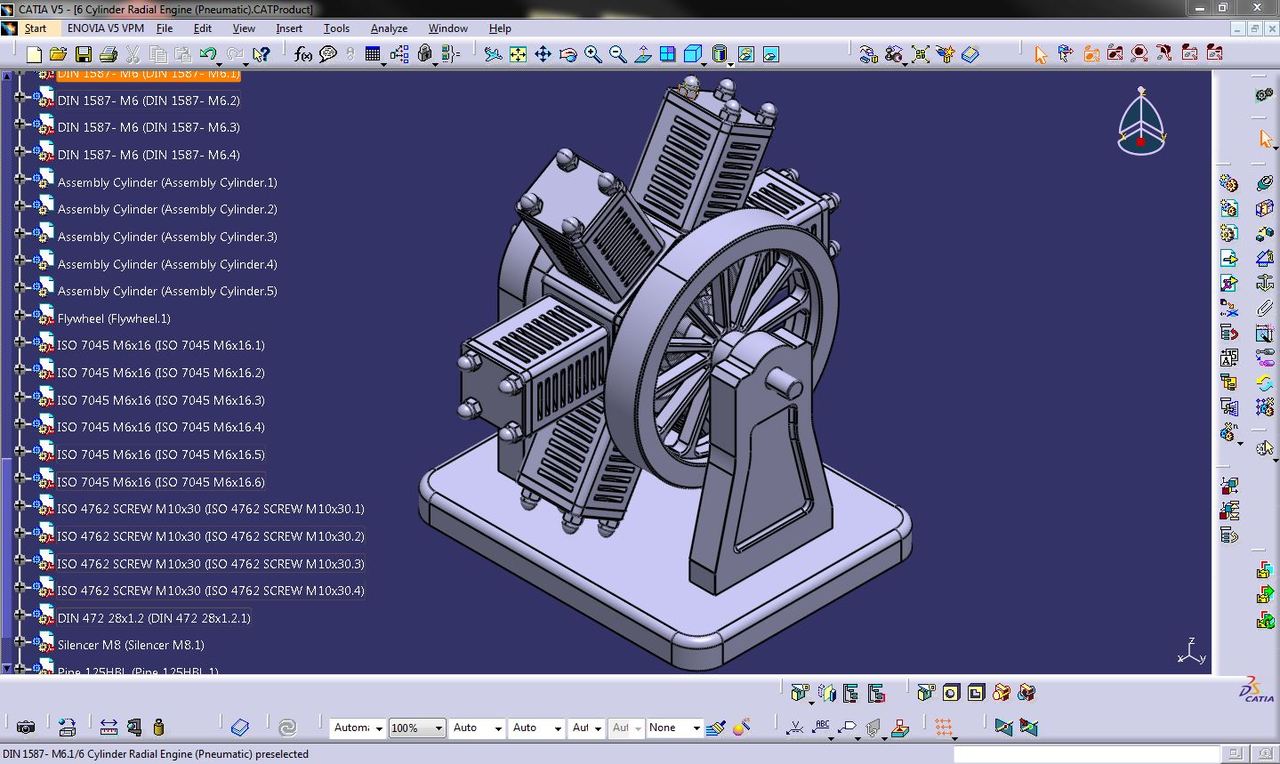Viewport: 1280px width, 764px height.
Task: Open the ENOVIA V5 VPM menu
Action: [106, 28]
